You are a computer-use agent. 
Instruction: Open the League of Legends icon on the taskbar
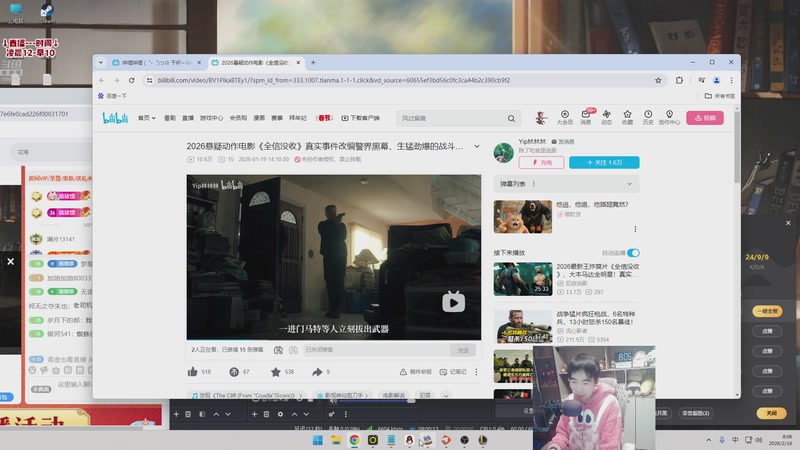tap(483, 440)
